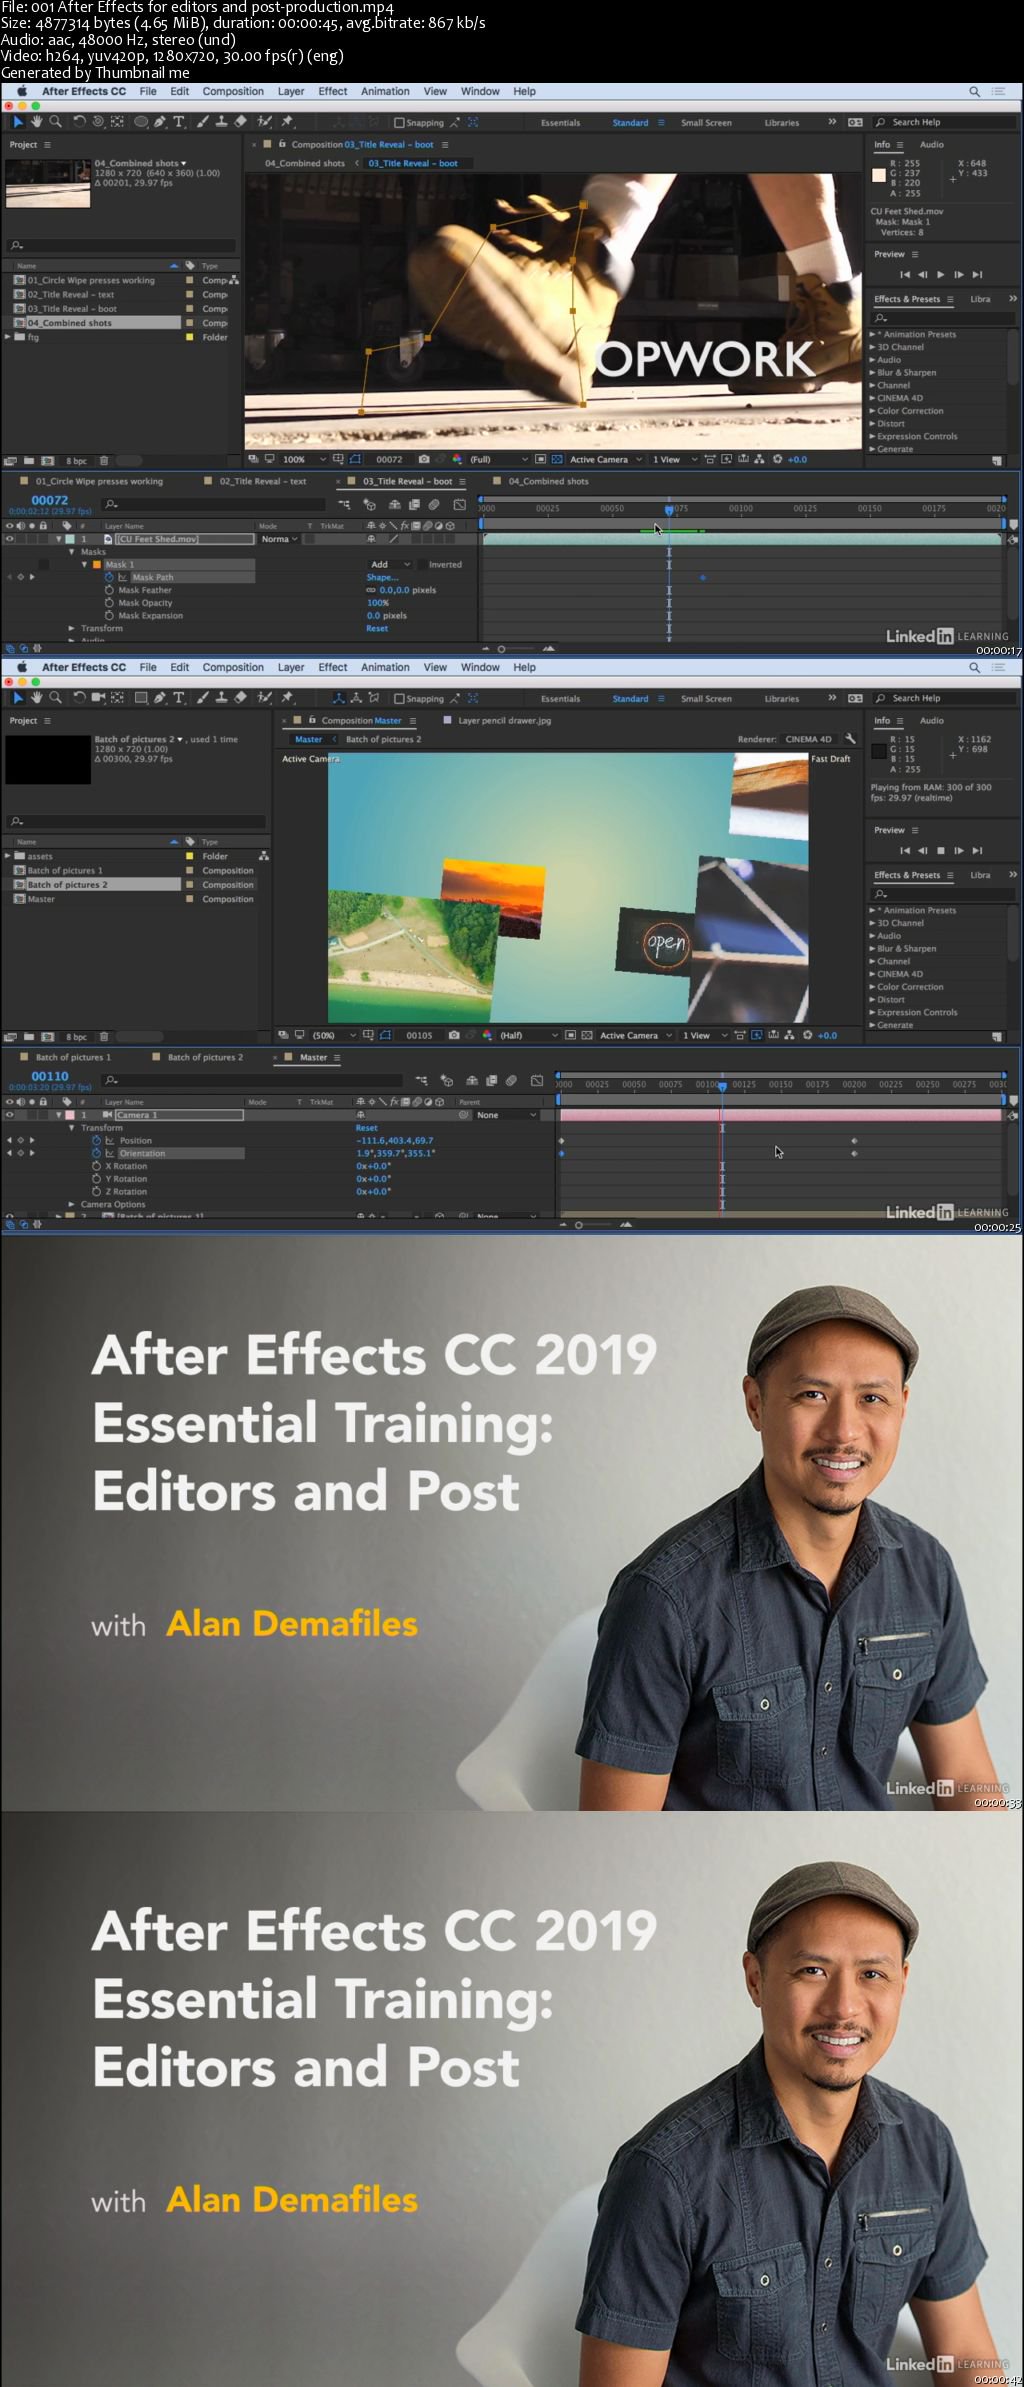This screenshot has height=2387, width=1024.
Task: Click the snapshot camera icon below the boot viewer
Action: click(x=424, y=460)
